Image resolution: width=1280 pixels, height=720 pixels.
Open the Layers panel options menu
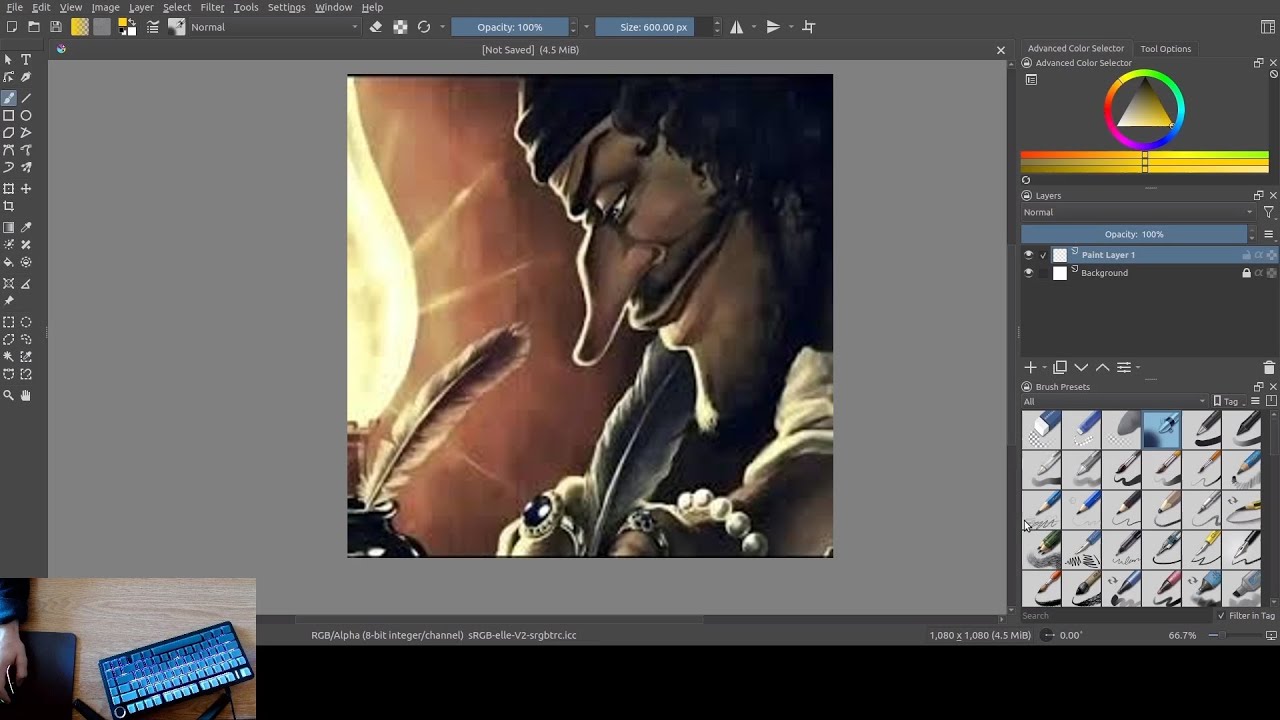(x=1269, y=234)
